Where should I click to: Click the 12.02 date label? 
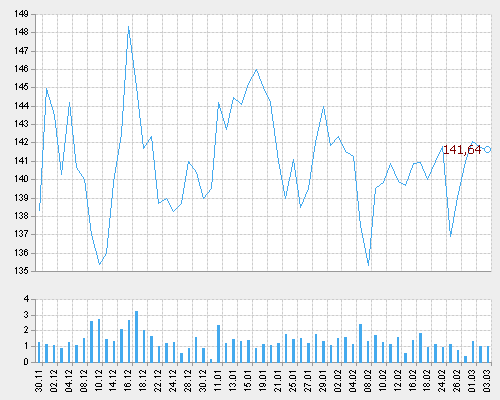coord(398,381)
